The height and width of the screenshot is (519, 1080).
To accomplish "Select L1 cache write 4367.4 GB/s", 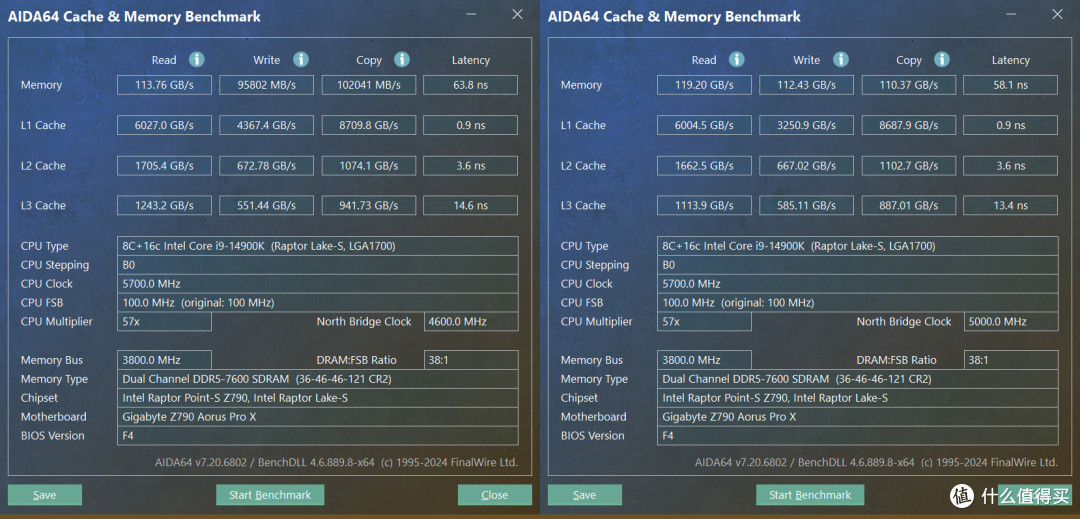I will click(267, 125).
